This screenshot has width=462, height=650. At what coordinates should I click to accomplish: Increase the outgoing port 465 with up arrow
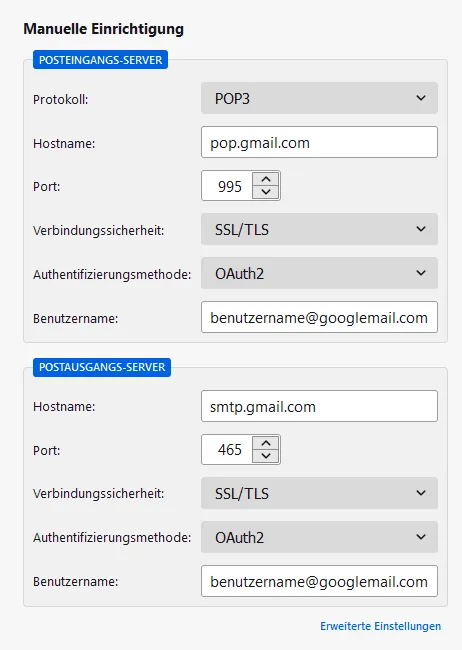tap(266, 443)
